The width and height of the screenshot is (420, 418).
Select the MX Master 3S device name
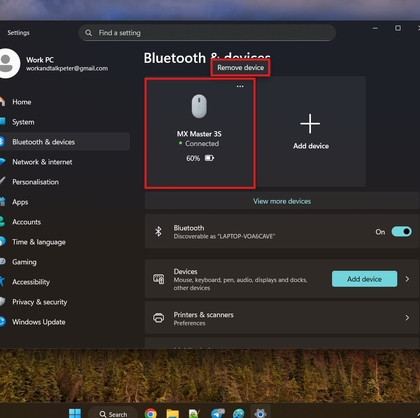pos(199,134)
